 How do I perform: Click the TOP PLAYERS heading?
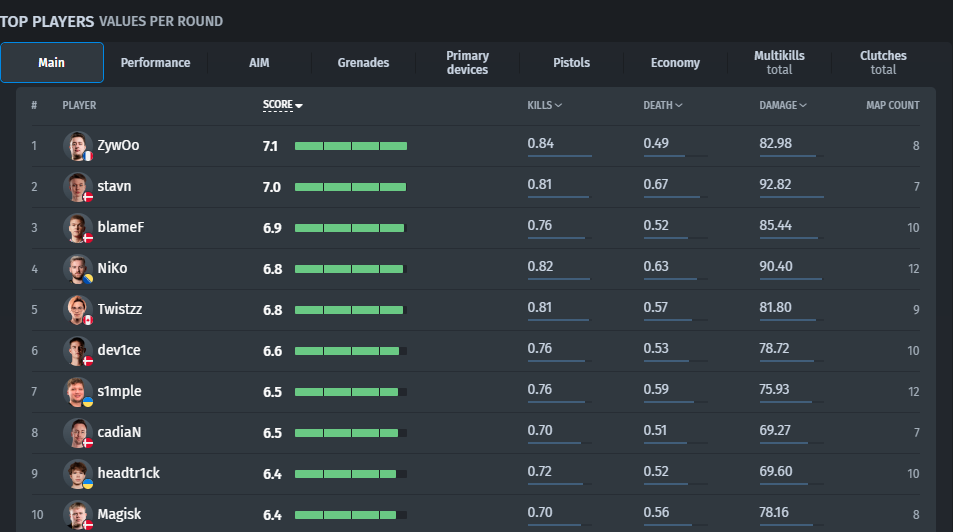point(47,21)
